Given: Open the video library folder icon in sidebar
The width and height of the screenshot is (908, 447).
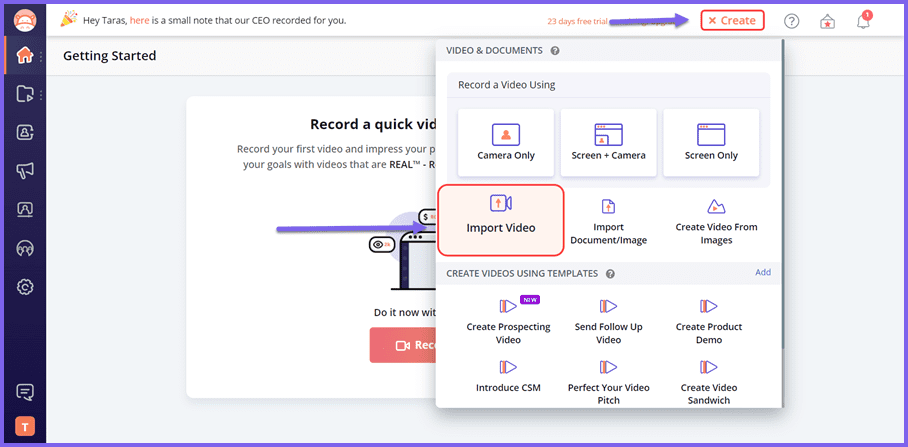Looking at the screenshot, I should pyautogui.click(x=25, y=94).
